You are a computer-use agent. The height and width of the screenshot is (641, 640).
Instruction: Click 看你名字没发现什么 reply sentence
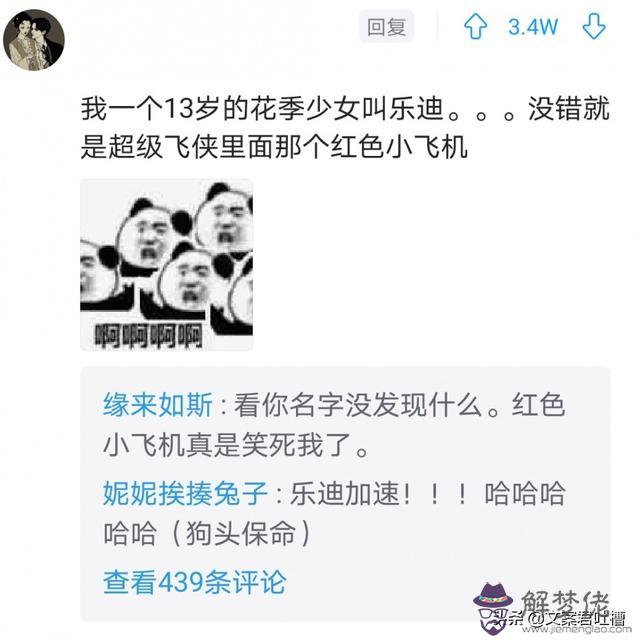point(358,405)
